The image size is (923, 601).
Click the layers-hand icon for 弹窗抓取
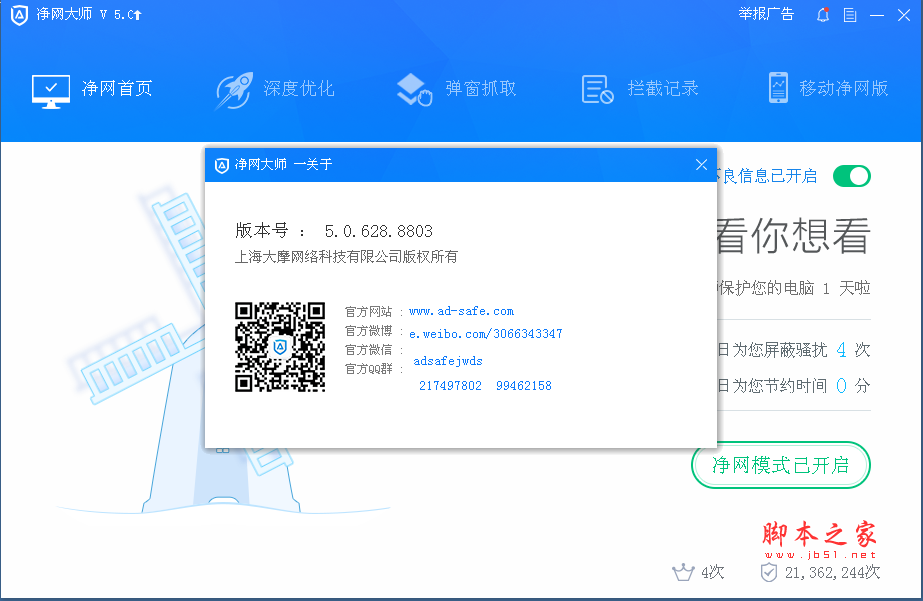click(414, 90)
